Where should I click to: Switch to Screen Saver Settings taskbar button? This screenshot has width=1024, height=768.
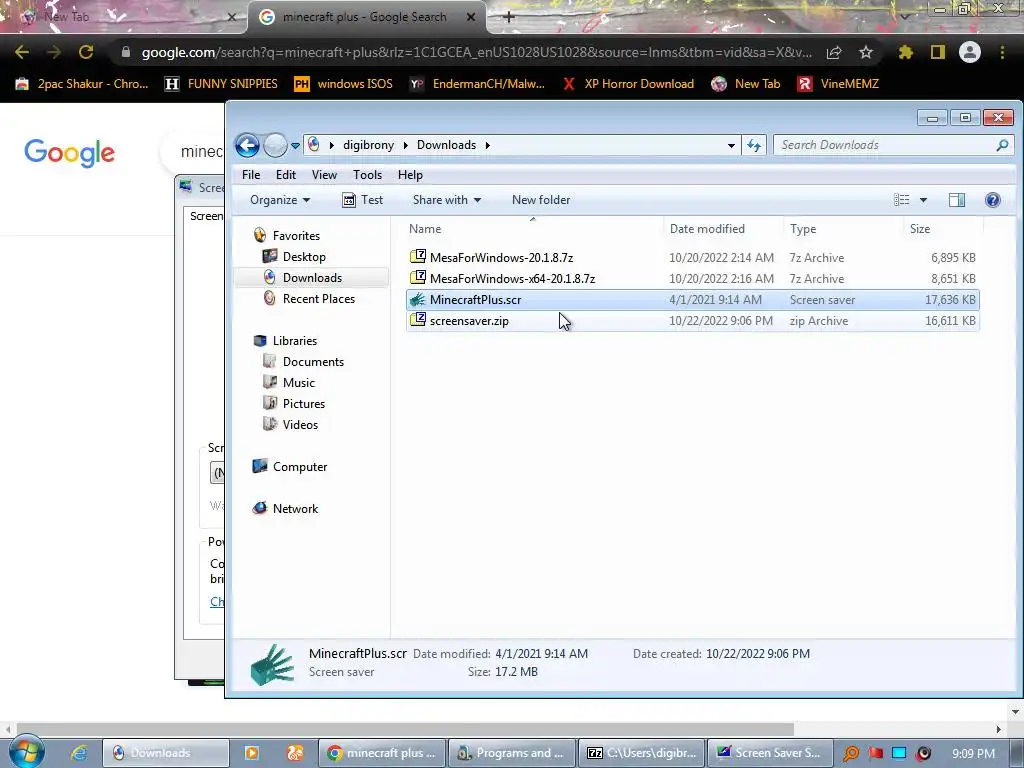click(769, 753)
